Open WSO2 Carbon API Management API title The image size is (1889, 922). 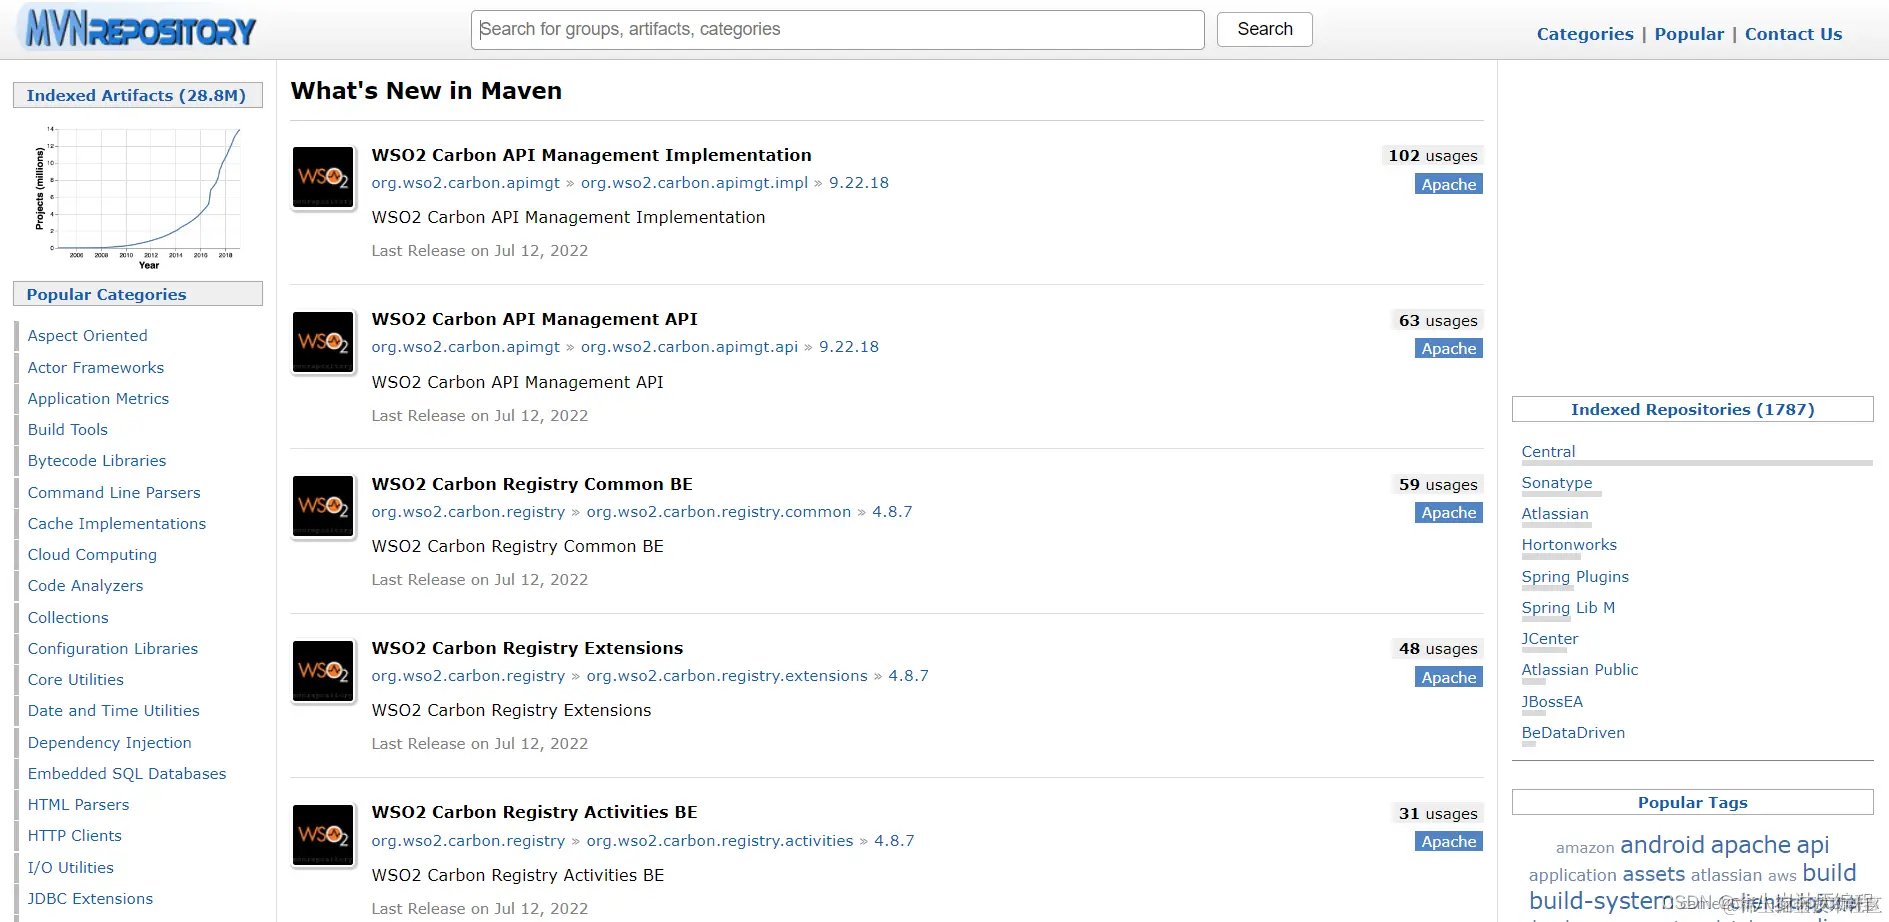point(535,319)
